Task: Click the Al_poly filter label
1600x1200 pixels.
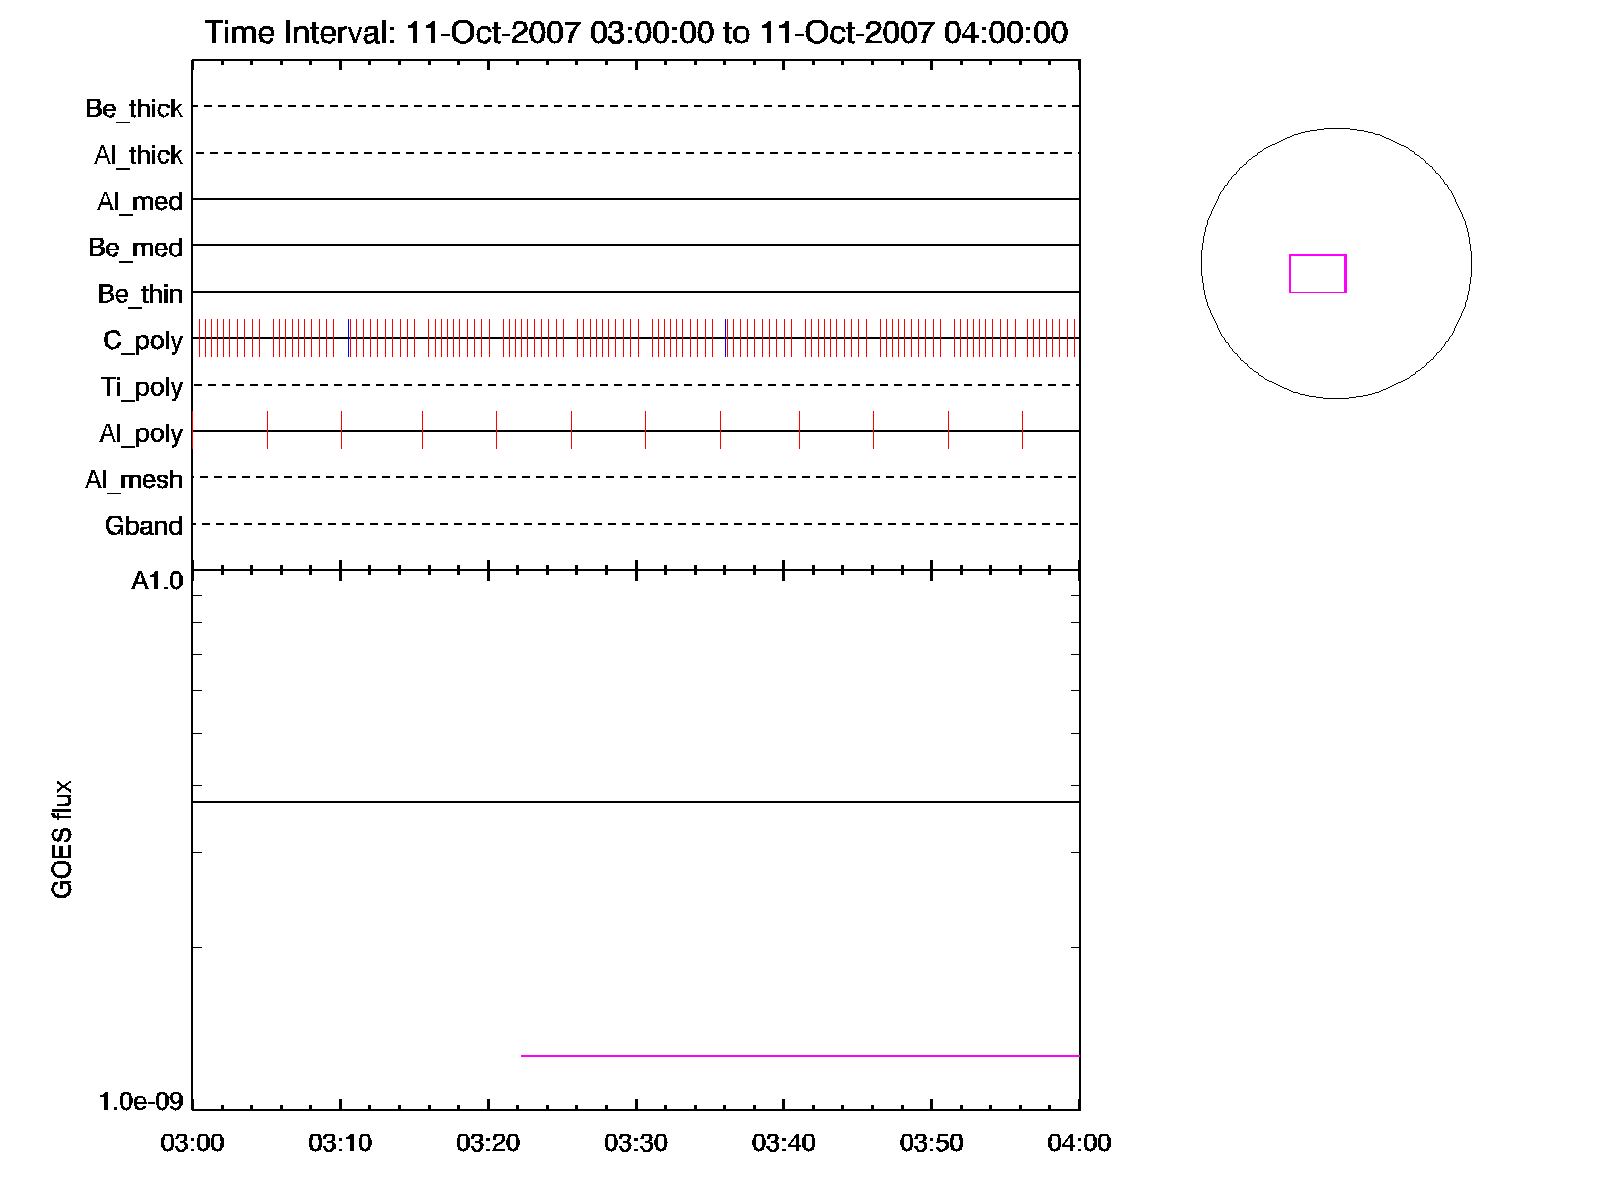Action: coord(141,433)
